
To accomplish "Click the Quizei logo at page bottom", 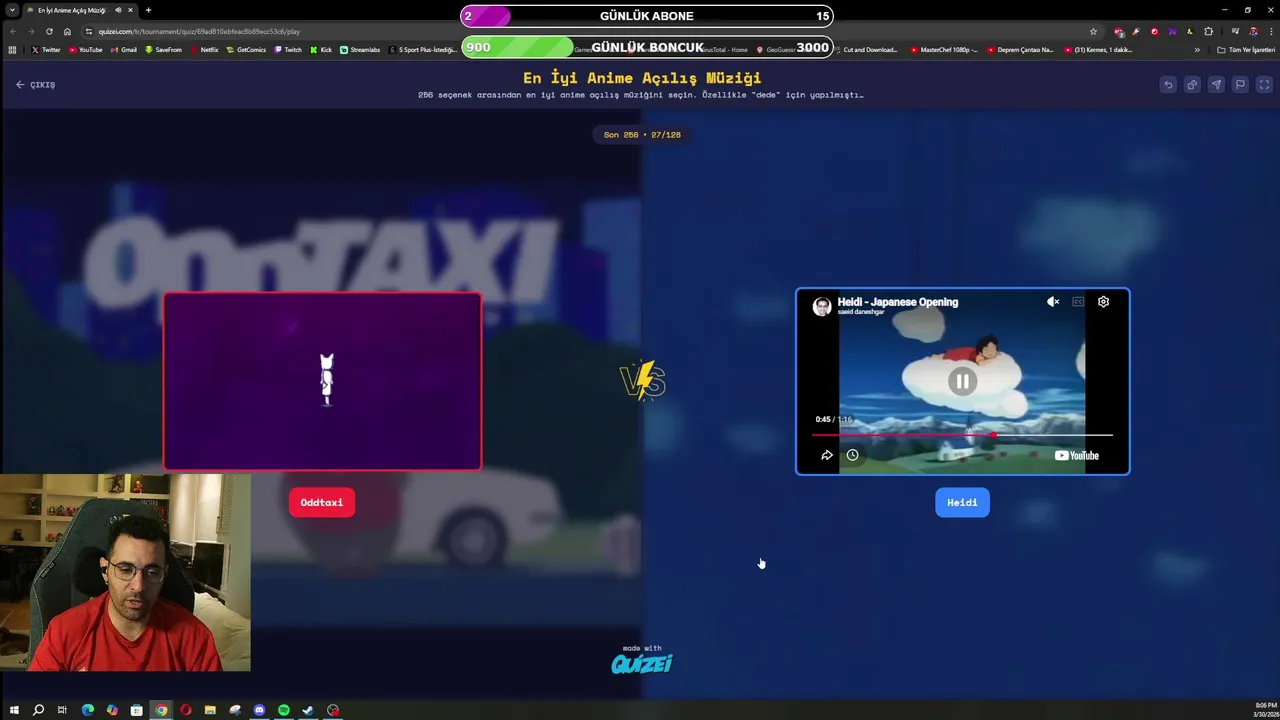I will coord(642,663).
